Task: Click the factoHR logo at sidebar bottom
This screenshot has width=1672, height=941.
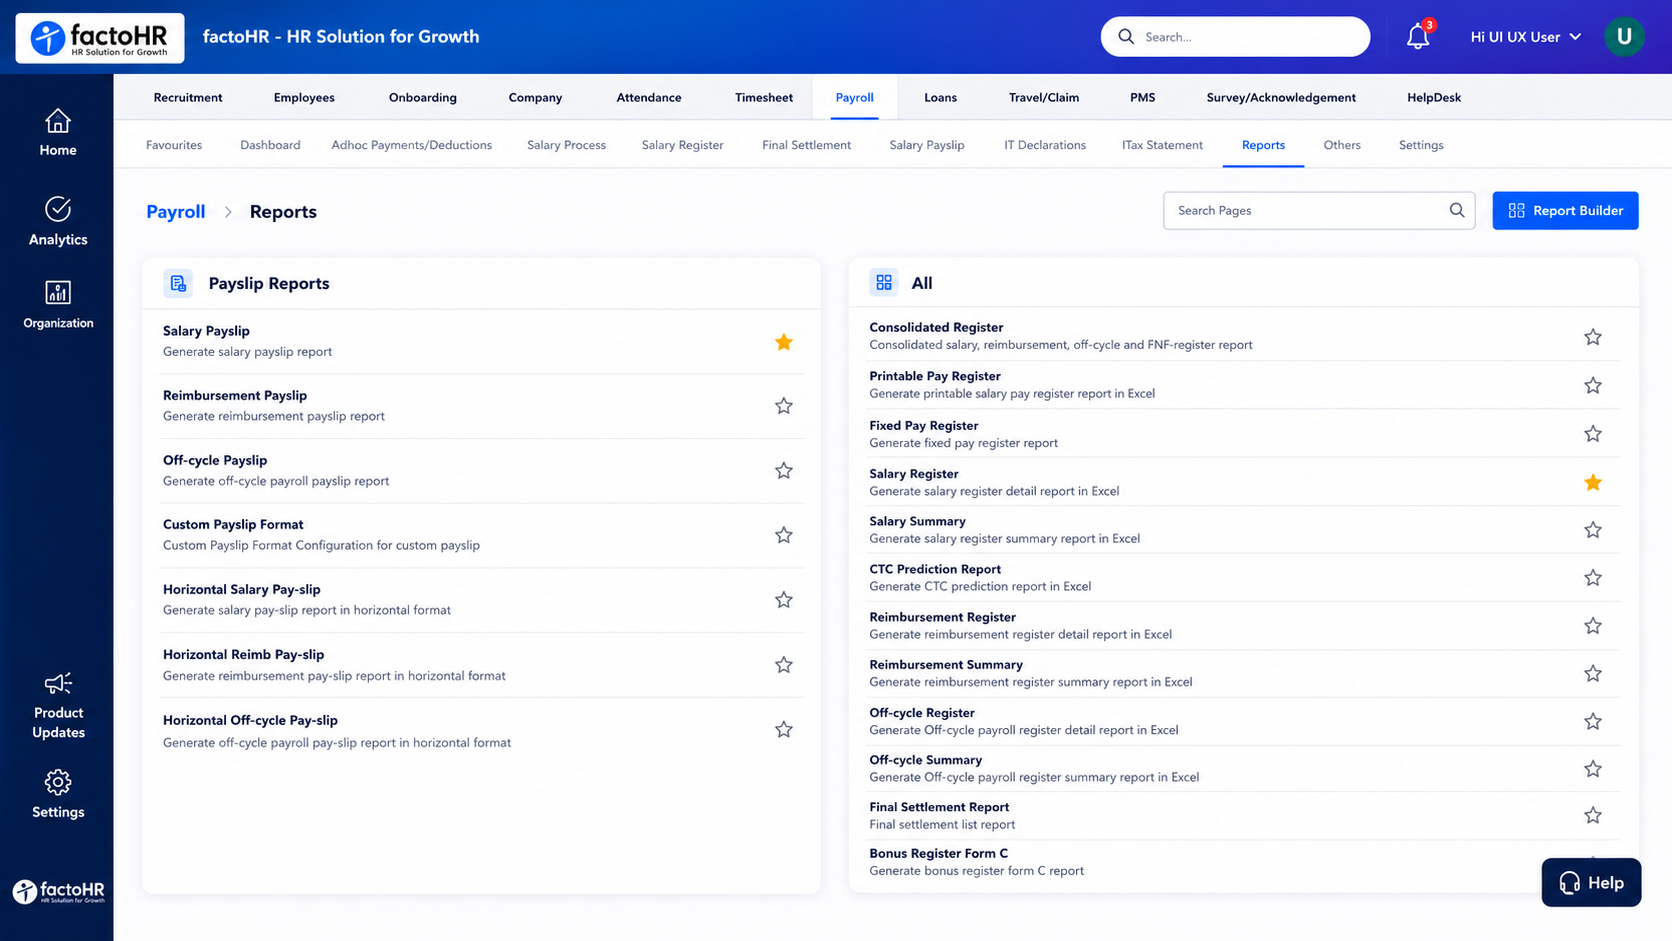Action: point(58,890)
